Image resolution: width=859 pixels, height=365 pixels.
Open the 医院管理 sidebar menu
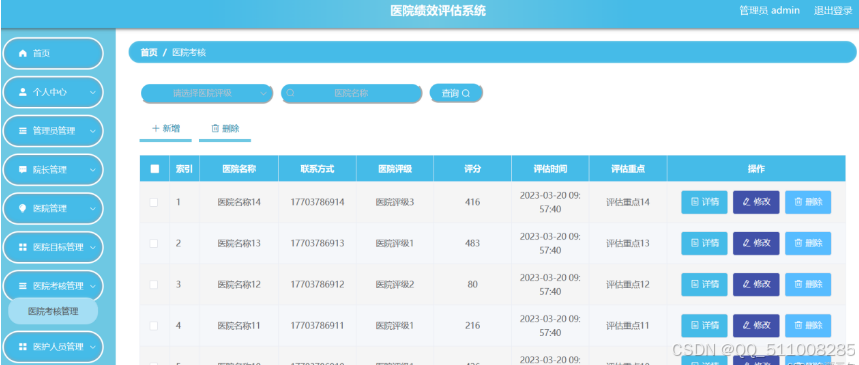pos(53,208)
